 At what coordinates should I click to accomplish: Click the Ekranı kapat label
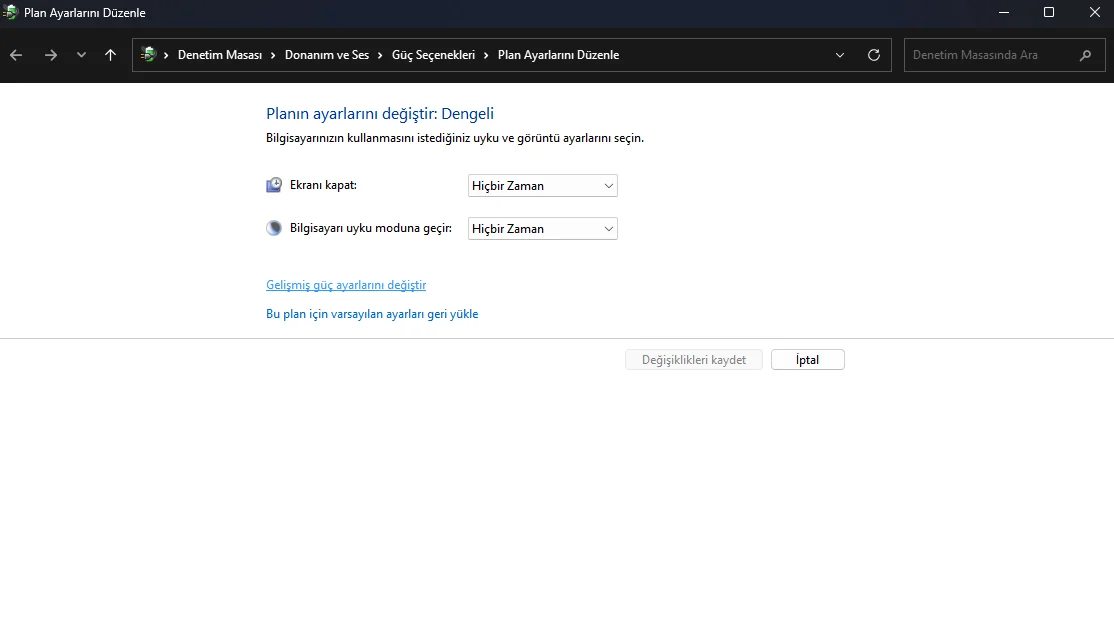point(323,185)
